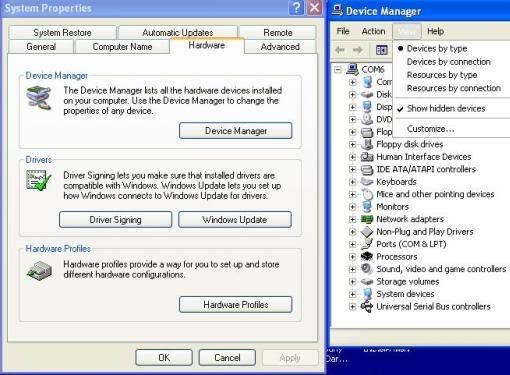
Task: Select the Monitors tree item
Action: click(x=392, y=207)
